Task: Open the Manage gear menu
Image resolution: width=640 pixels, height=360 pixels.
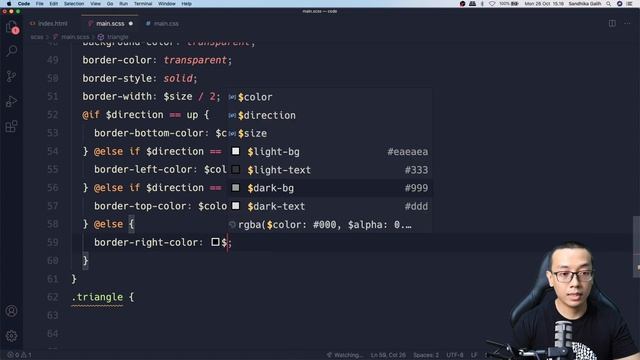Action: point(11,336)
